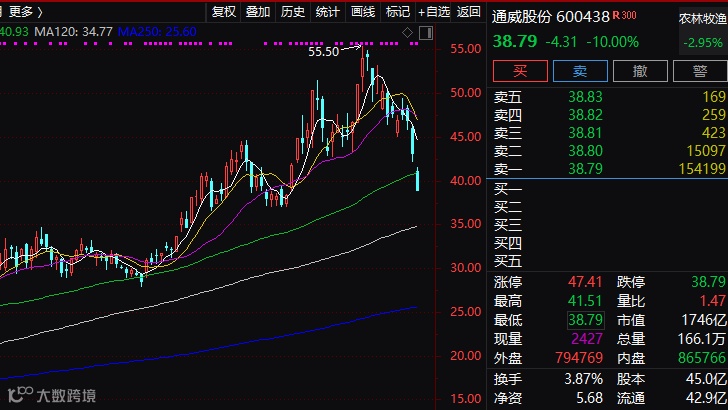The width and height of the screenshot is (728, 410).
Task: Toggle the side panel layout icon
Action: (x=426, y=33)
